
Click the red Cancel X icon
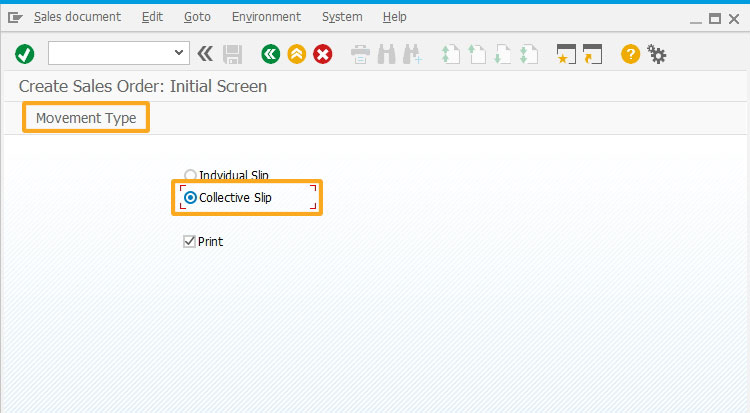tap(323, 54)
